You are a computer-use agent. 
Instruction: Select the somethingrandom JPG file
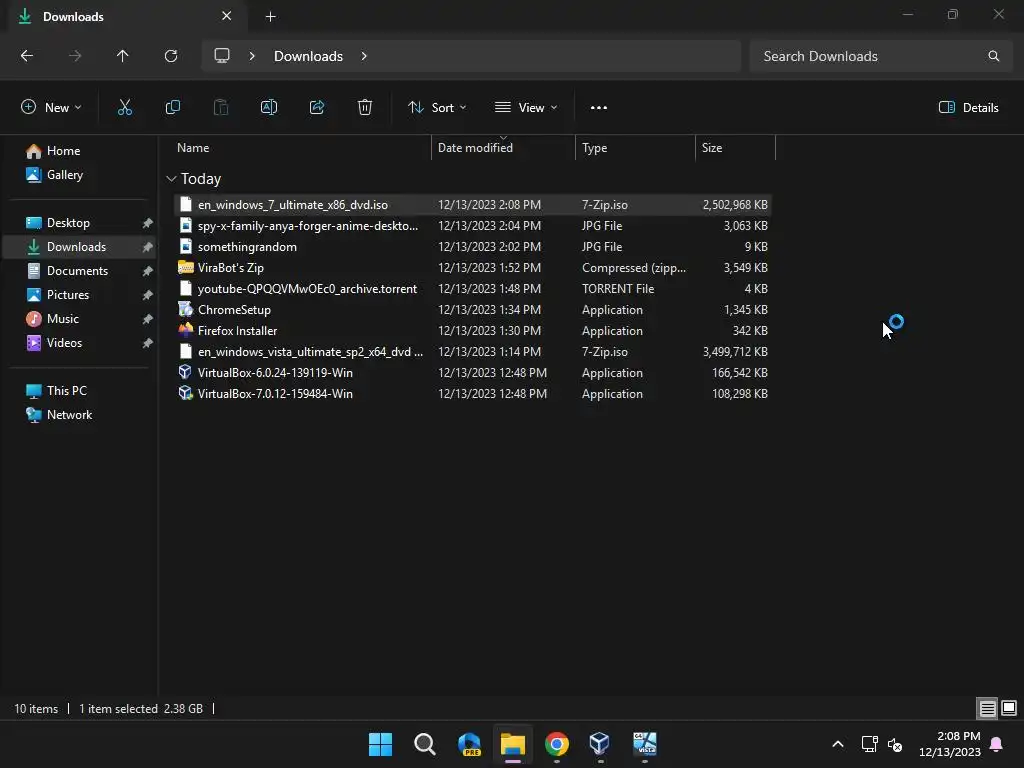[x=473, y=247]
